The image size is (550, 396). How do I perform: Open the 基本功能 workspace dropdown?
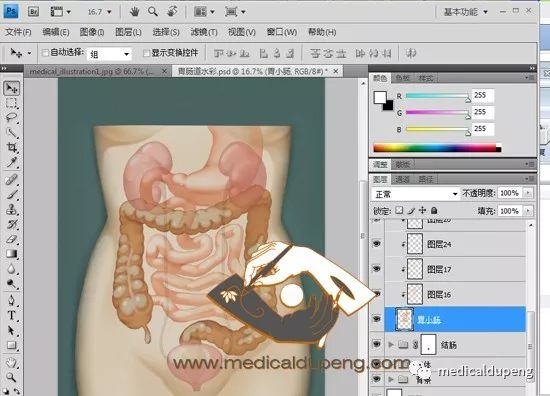465,12
